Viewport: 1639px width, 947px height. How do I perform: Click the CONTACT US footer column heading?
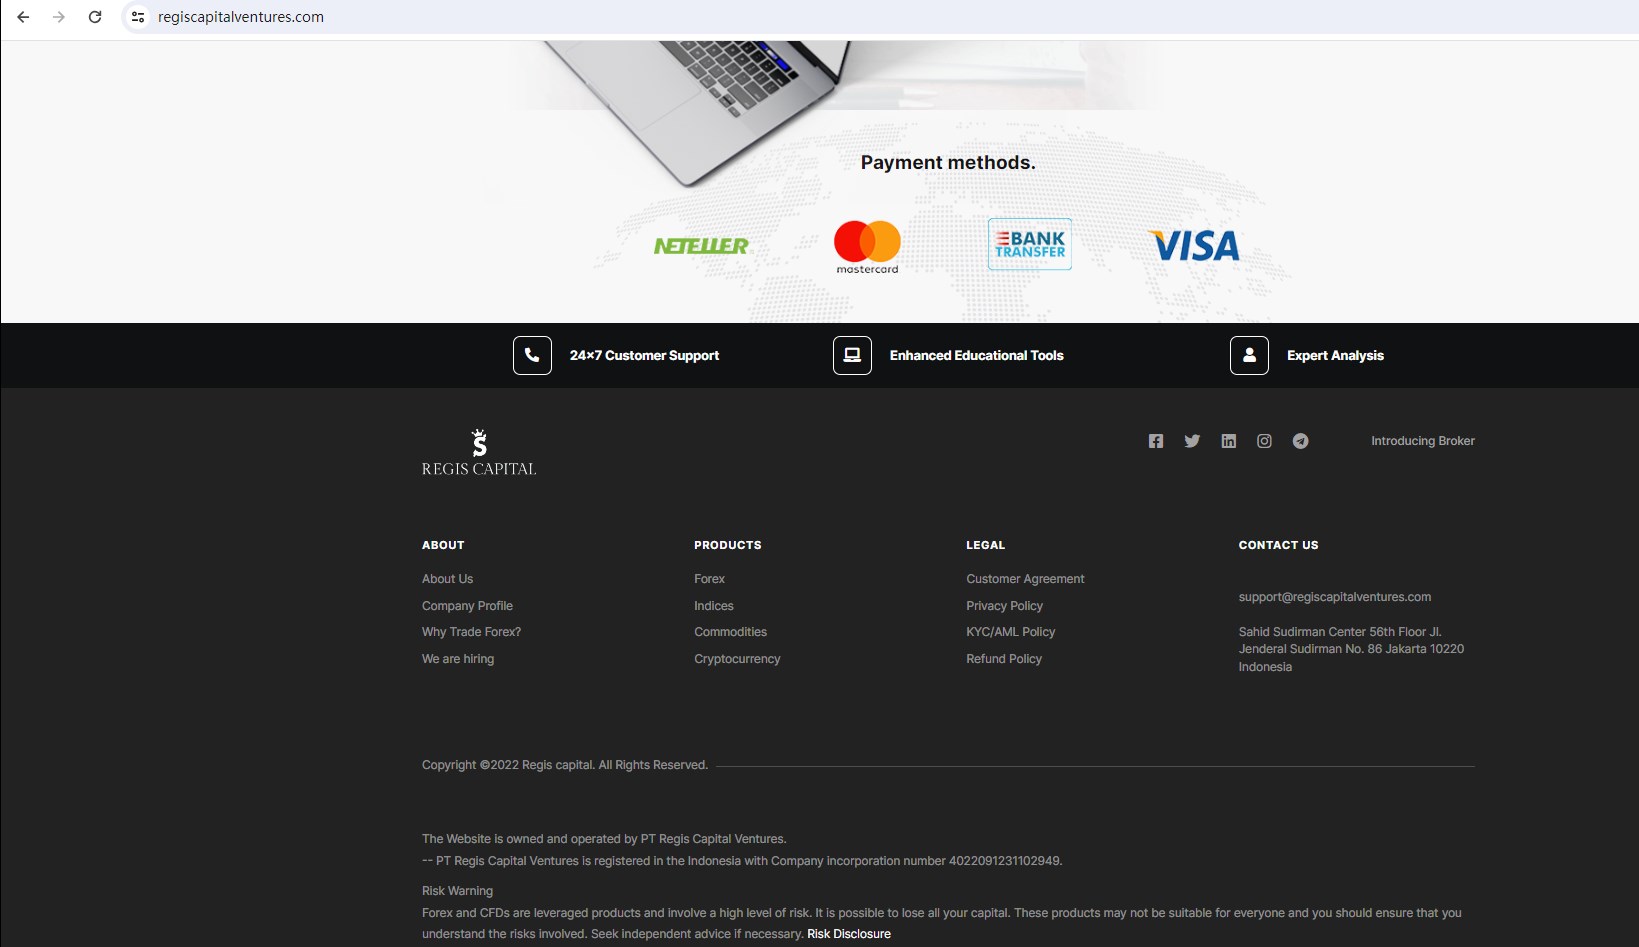click(1278, 545)
